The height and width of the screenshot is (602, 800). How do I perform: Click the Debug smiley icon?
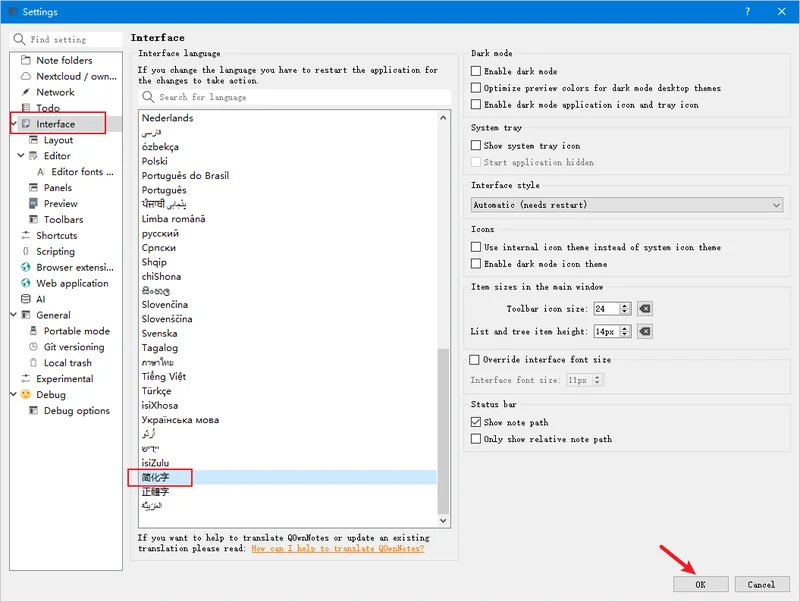tap(26, 394)
